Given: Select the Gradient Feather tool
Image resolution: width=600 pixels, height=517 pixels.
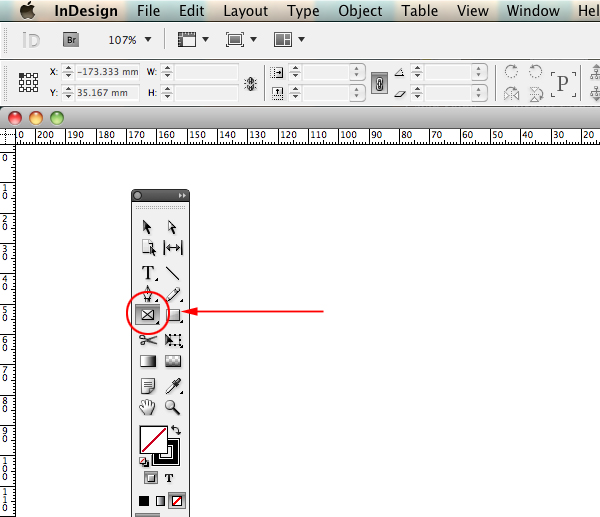Looking at the screenshot, I should tap(173, 361).
